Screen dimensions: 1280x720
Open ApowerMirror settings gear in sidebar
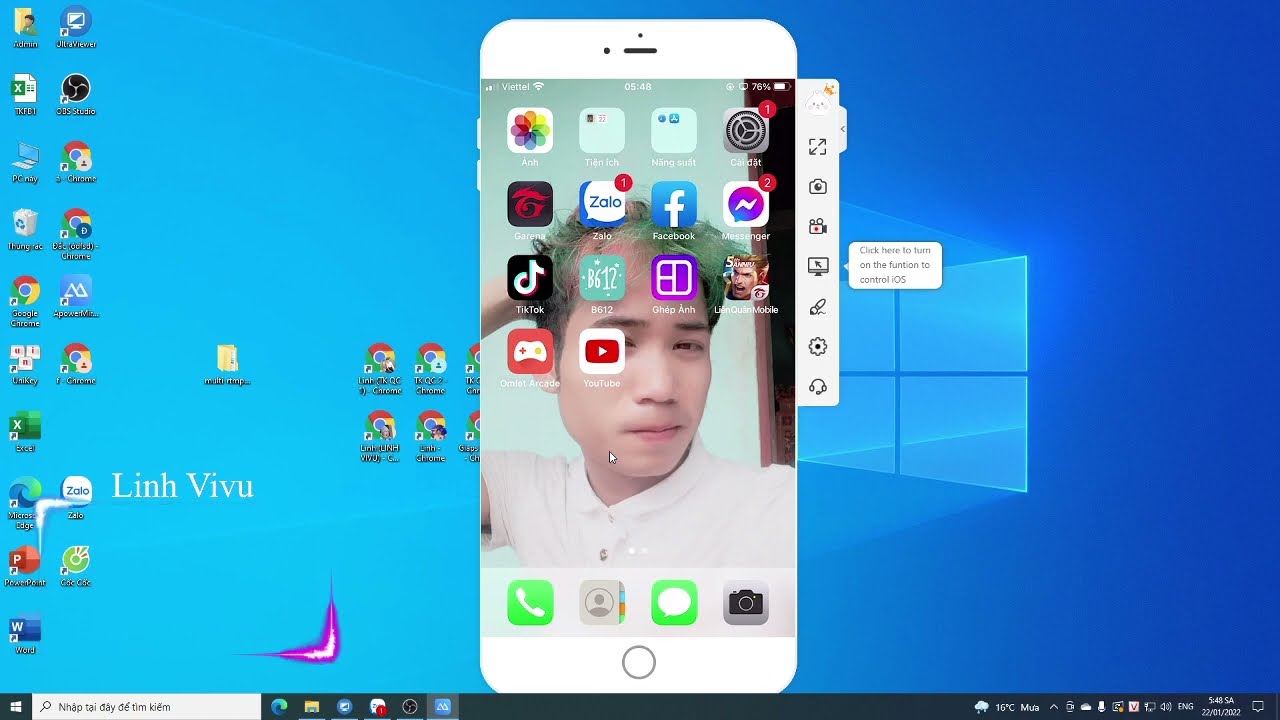click(818, 347)
